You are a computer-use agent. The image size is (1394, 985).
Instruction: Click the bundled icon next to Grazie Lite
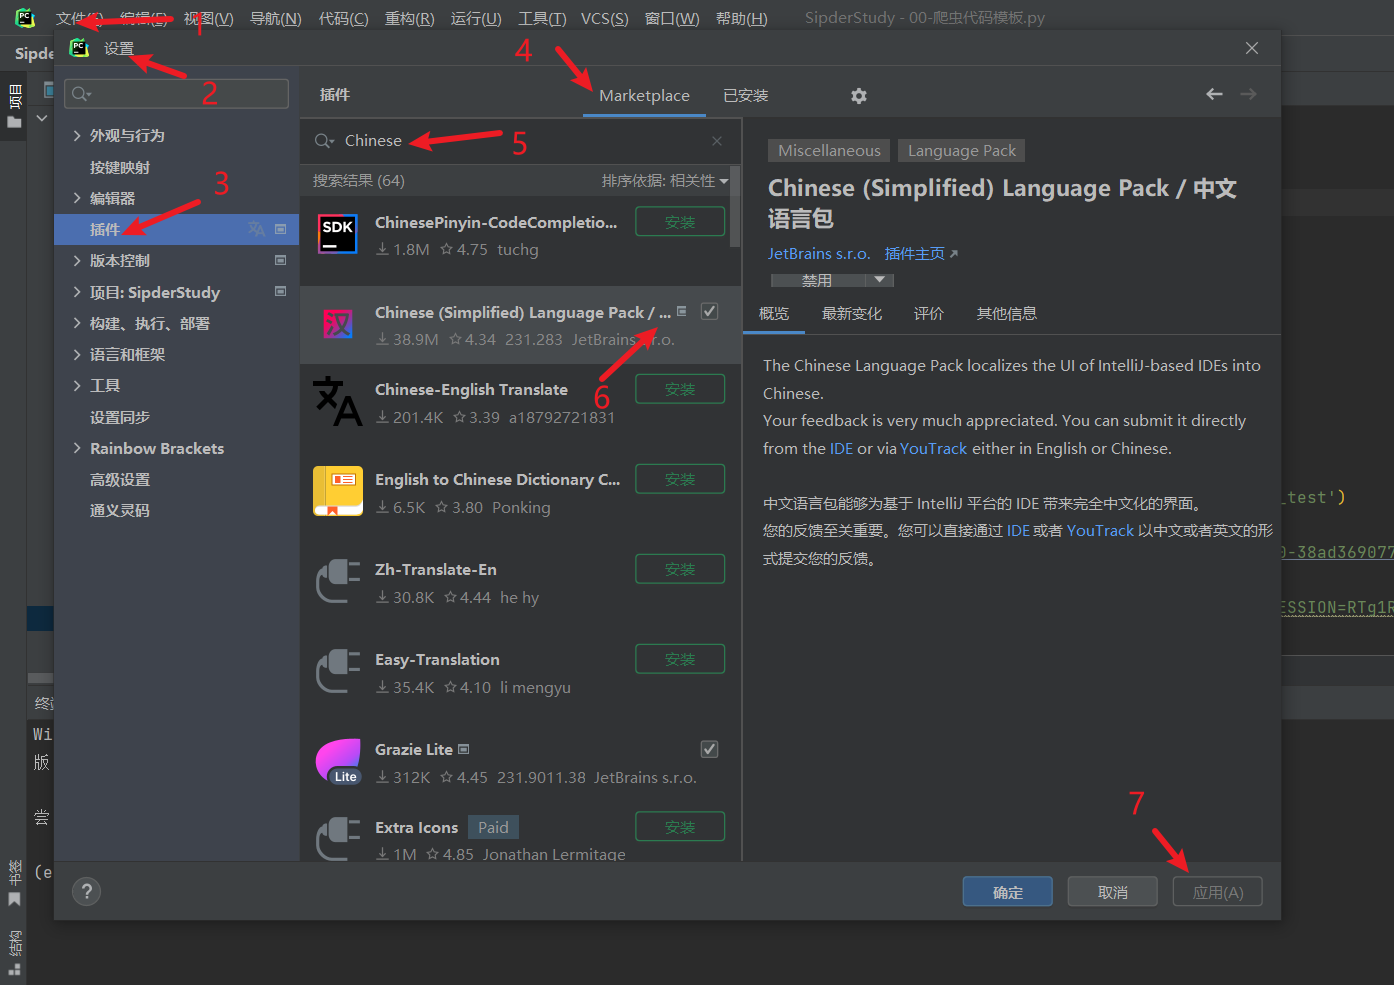(463, 749)
